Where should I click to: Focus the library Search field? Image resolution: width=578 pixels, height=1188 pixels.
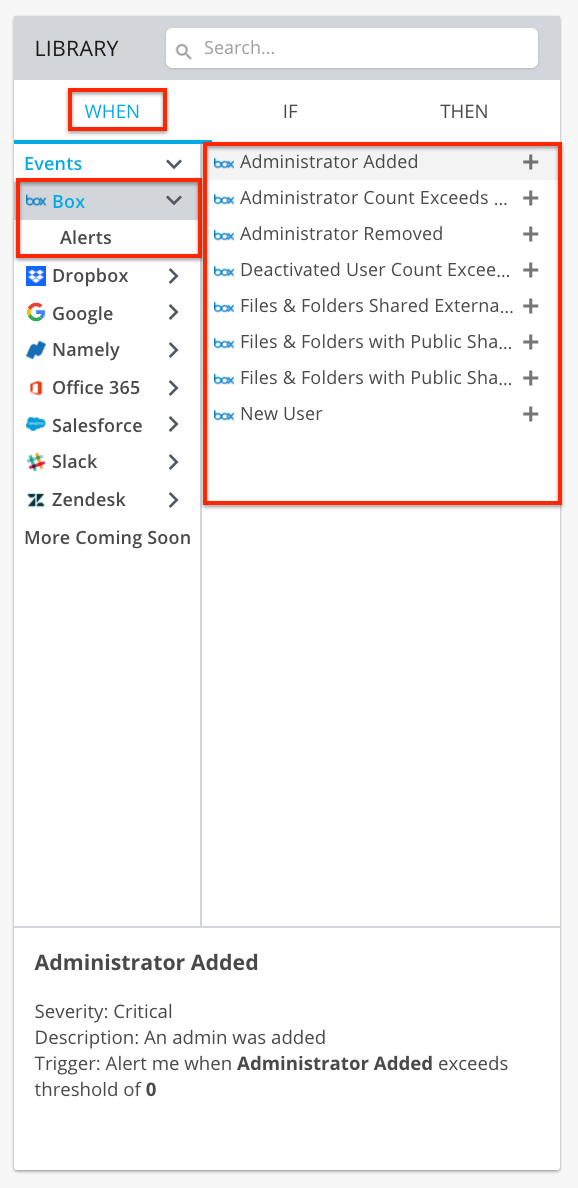[x=352, y=48]
